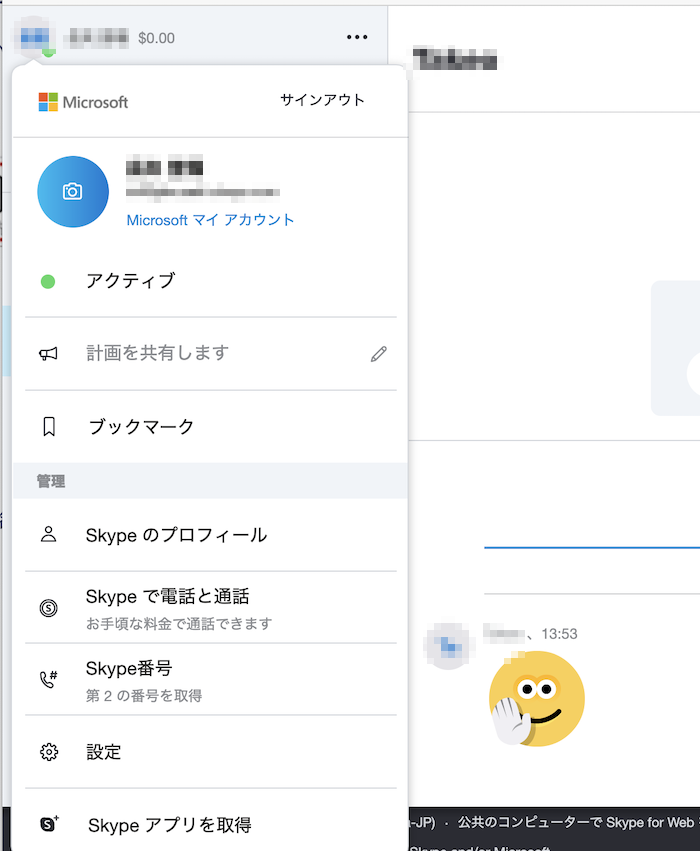This screenshot has width=700, height=851.
Task: Click the pencil edit icon
Action: [x=379, y=354]
